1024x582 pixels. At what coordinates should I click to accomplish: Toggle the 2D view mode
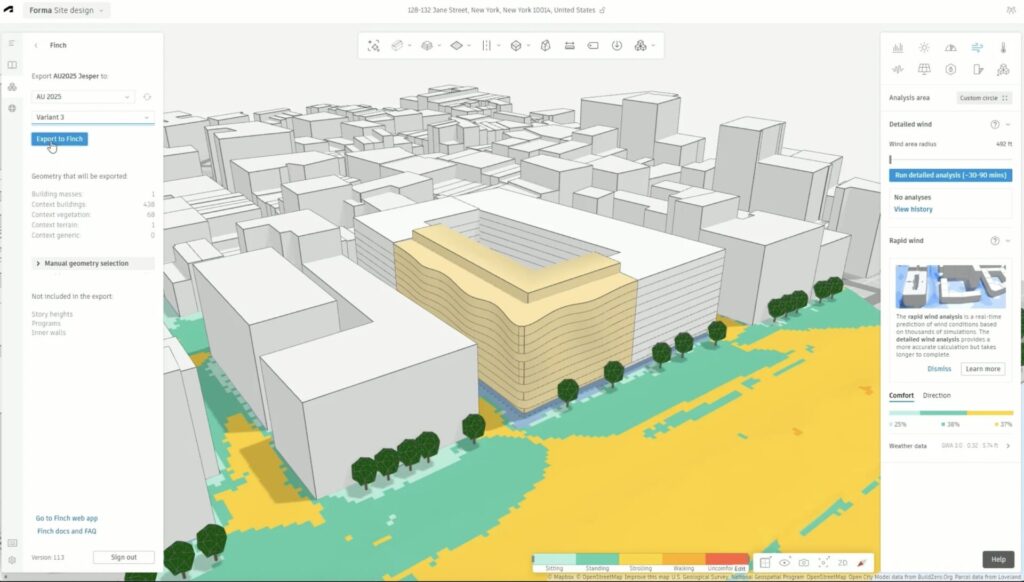pos(843,563)
